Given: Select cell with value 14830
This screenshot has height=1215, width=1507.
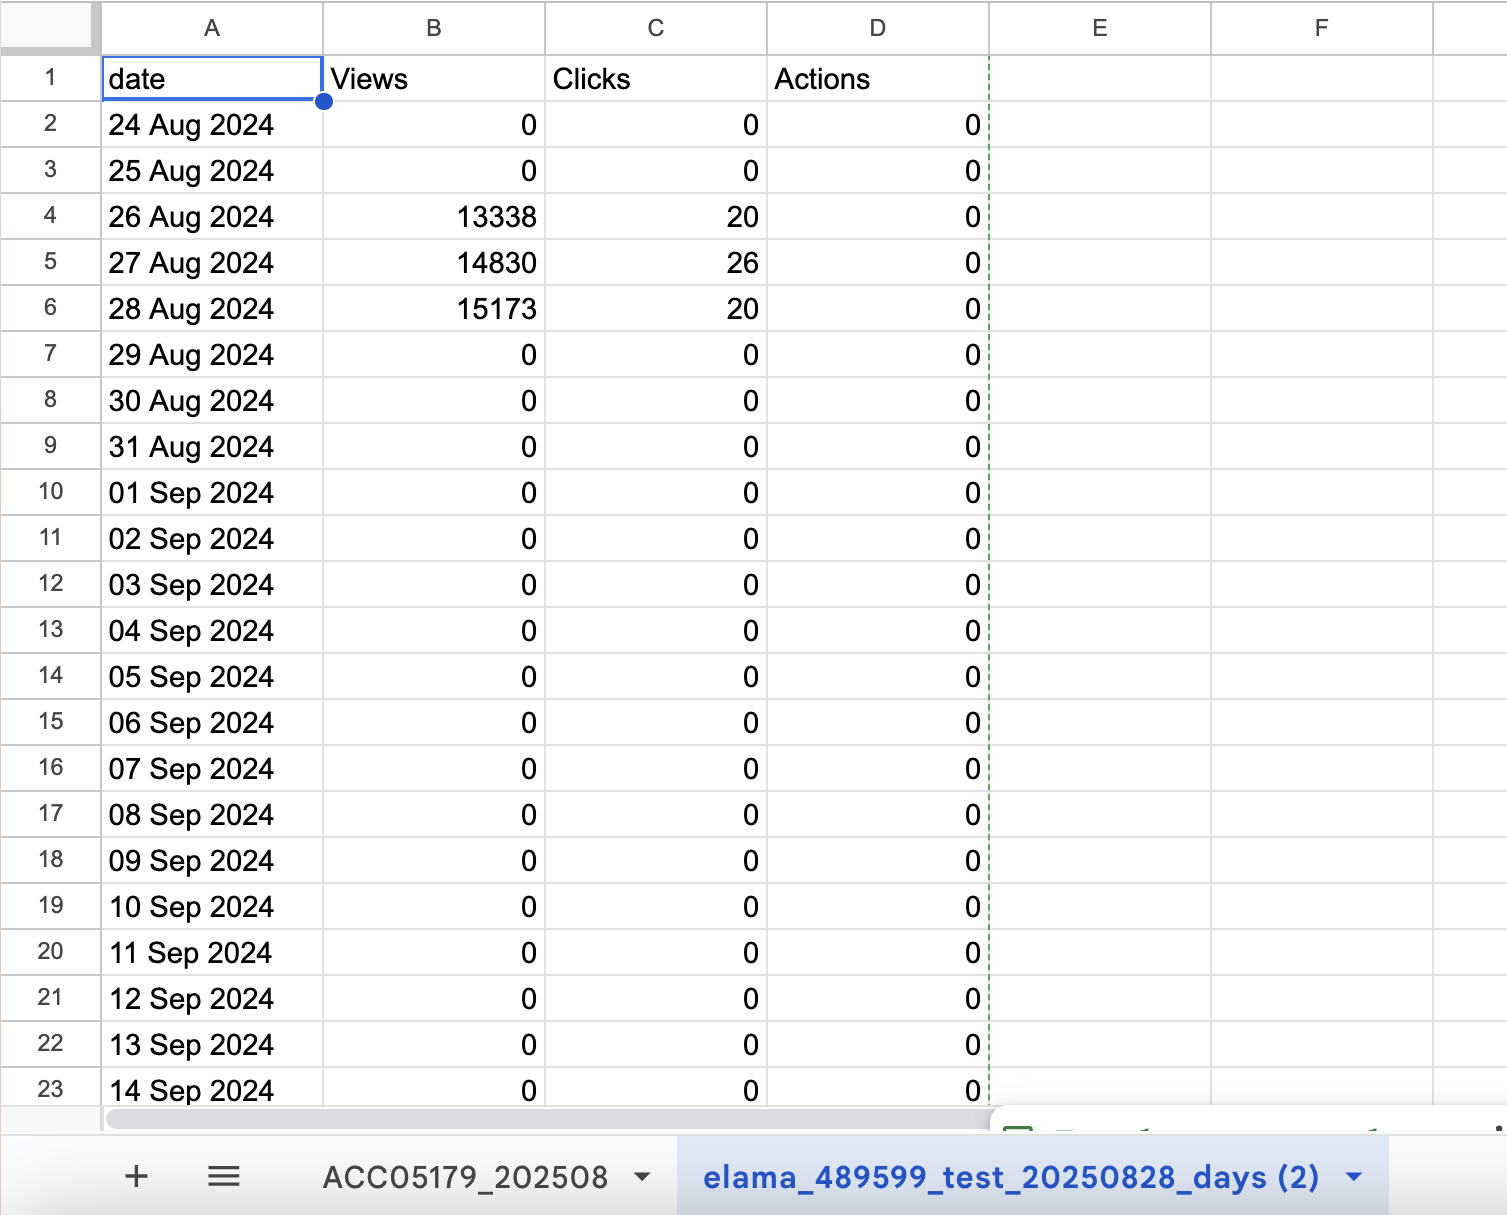Looking at the screenshot, I should [434, 263].
